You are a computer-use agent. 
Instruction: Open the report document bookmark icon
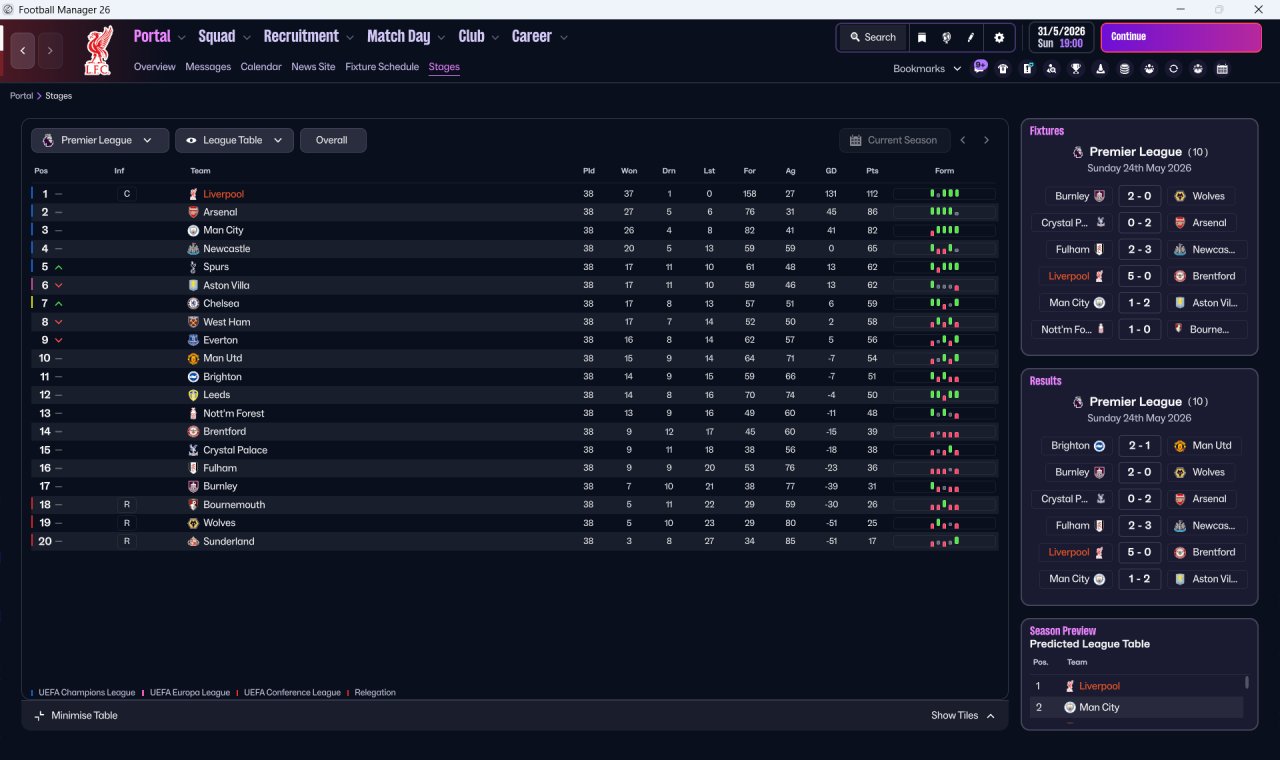point(1027,69)
